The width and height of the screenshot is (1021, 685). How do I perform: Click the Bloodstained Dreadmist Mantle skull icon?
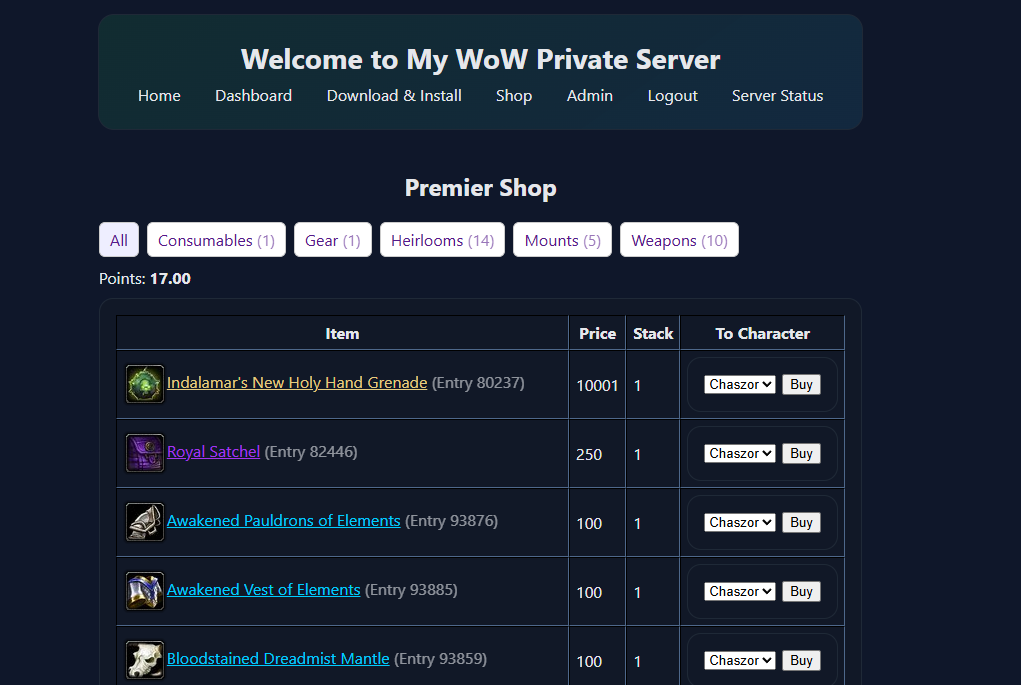tap(145, 660)
